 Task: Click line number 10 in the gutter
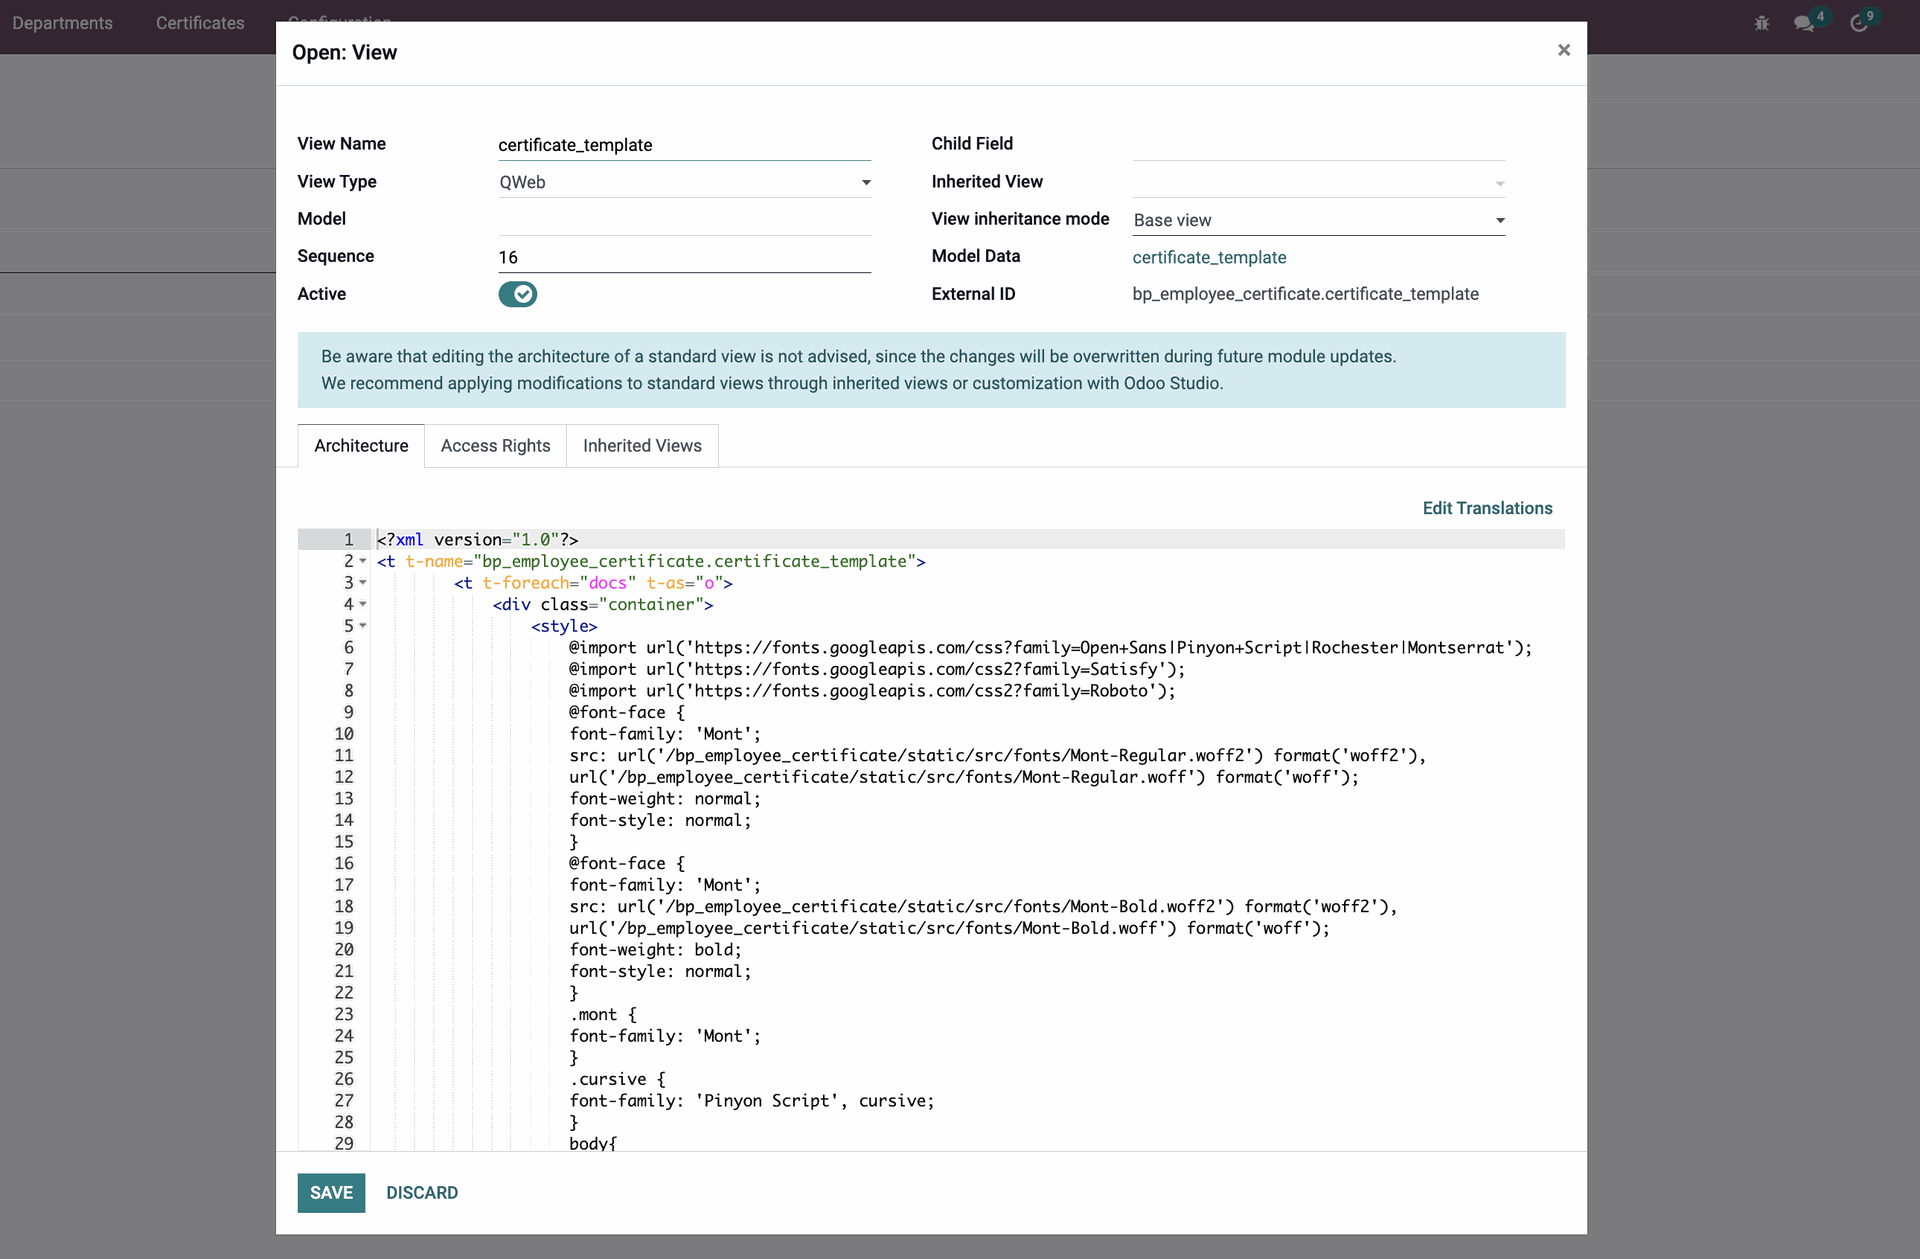(344, 734)
